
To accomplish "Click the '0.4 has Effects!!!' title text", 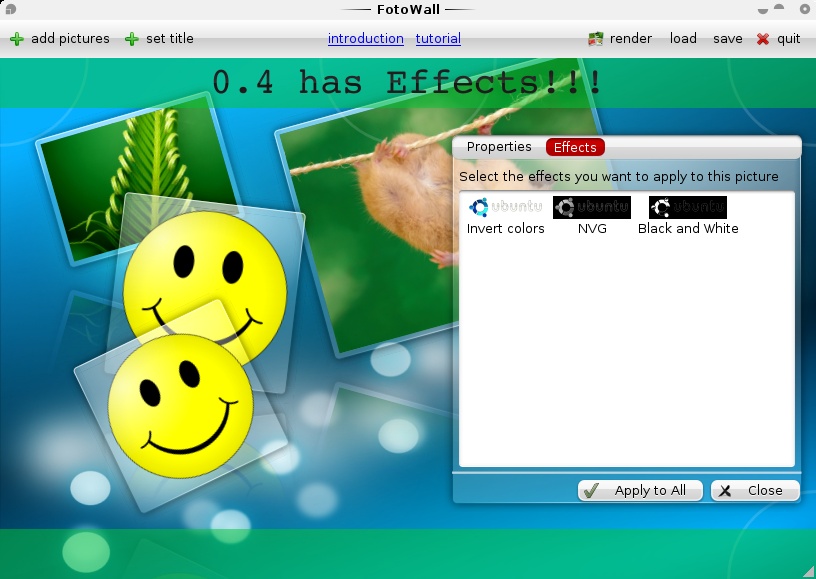I will [407, 82].
